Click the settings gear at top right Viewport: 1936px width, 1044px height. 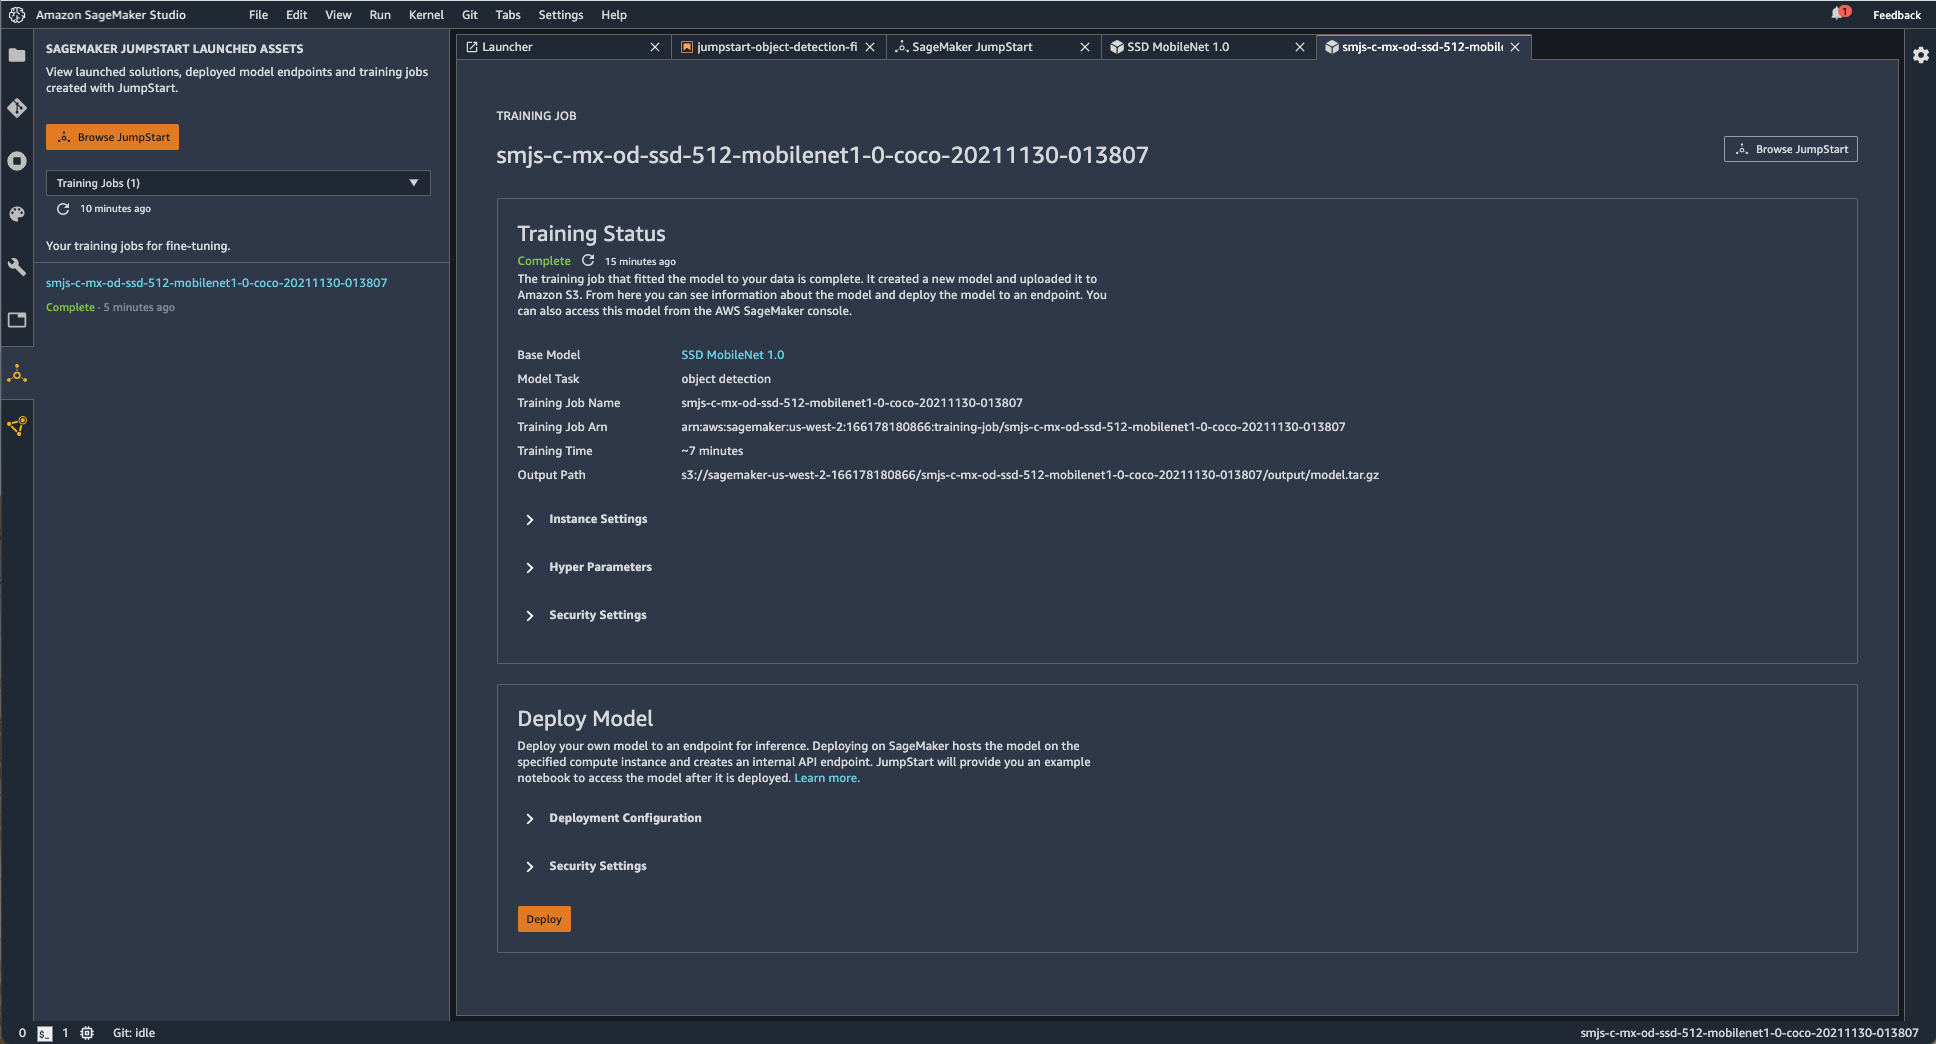[x=1920, y=55]
